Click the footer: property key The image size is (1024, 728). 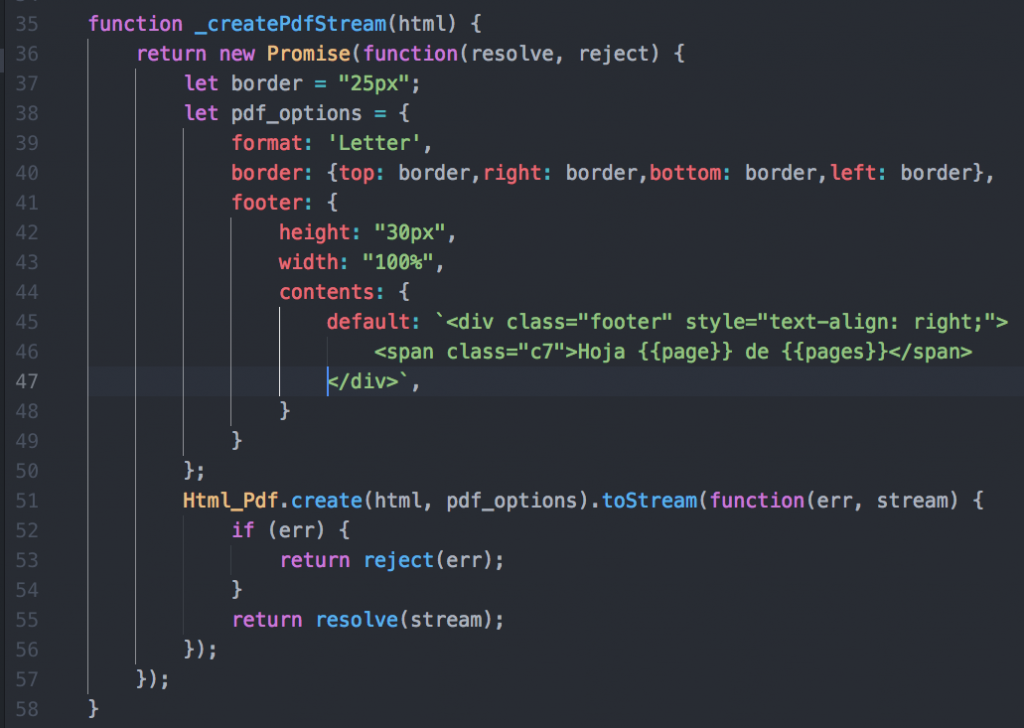pos(272,202)
